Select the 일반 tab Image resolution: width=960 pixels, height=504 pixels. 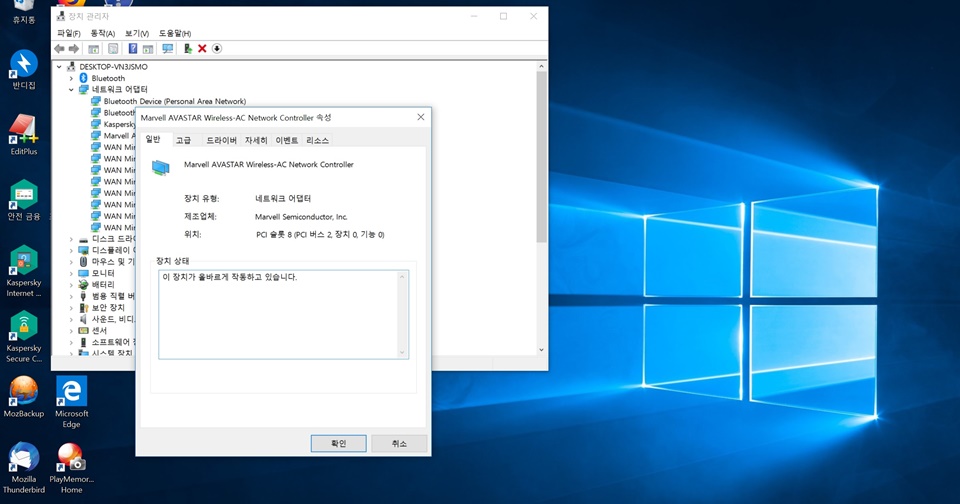coord(154,139)
